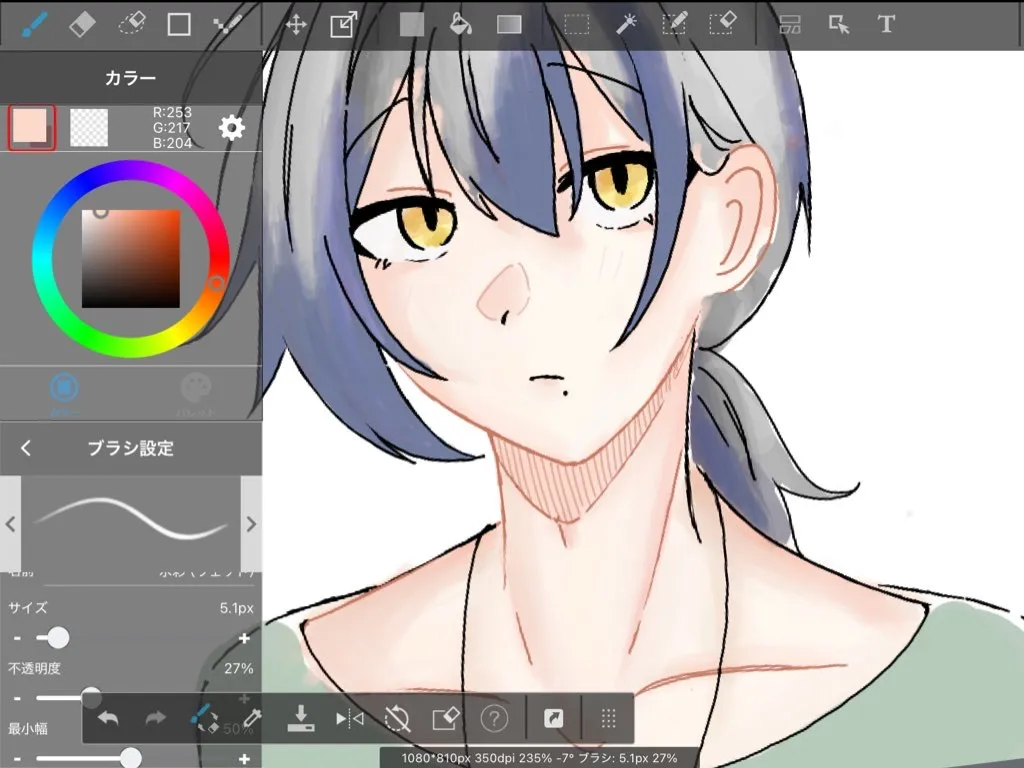1024x768 pixels.
Task: Select the dot/curve brush tool
Action: pyautogui.click(x=227, y=24)
